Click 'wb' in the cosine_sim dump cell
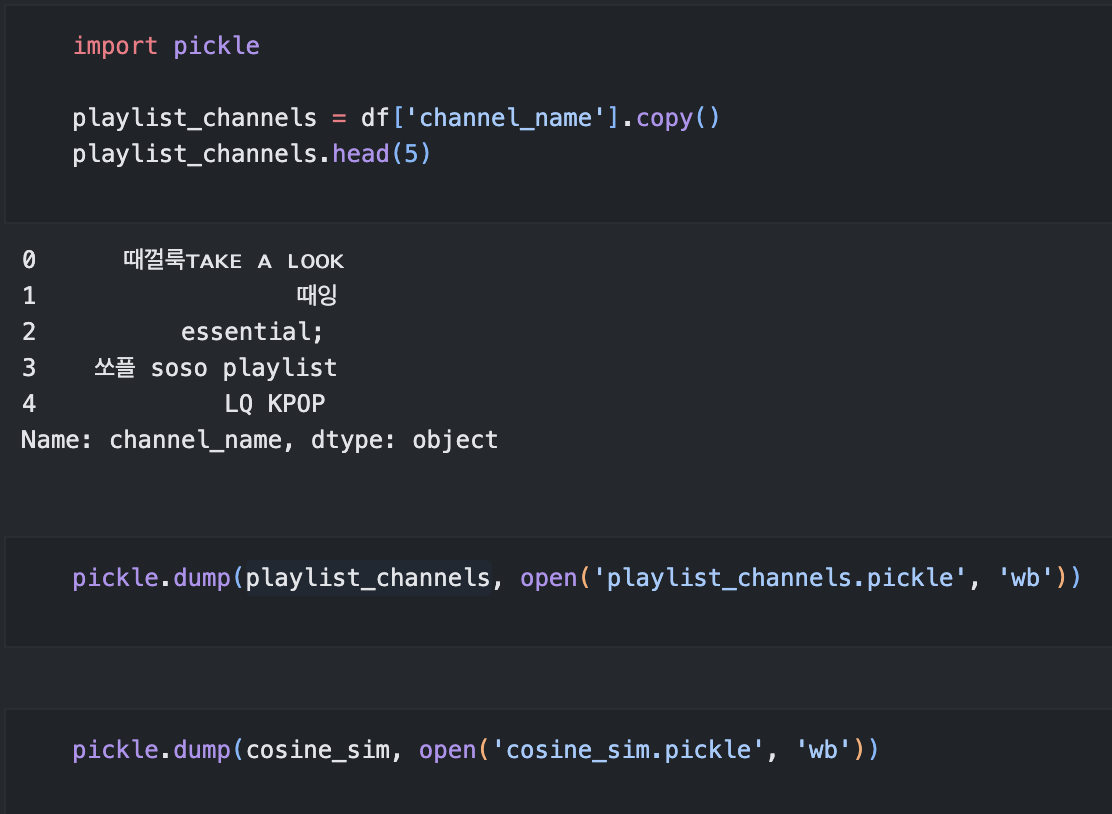 [x=822, y=750]
